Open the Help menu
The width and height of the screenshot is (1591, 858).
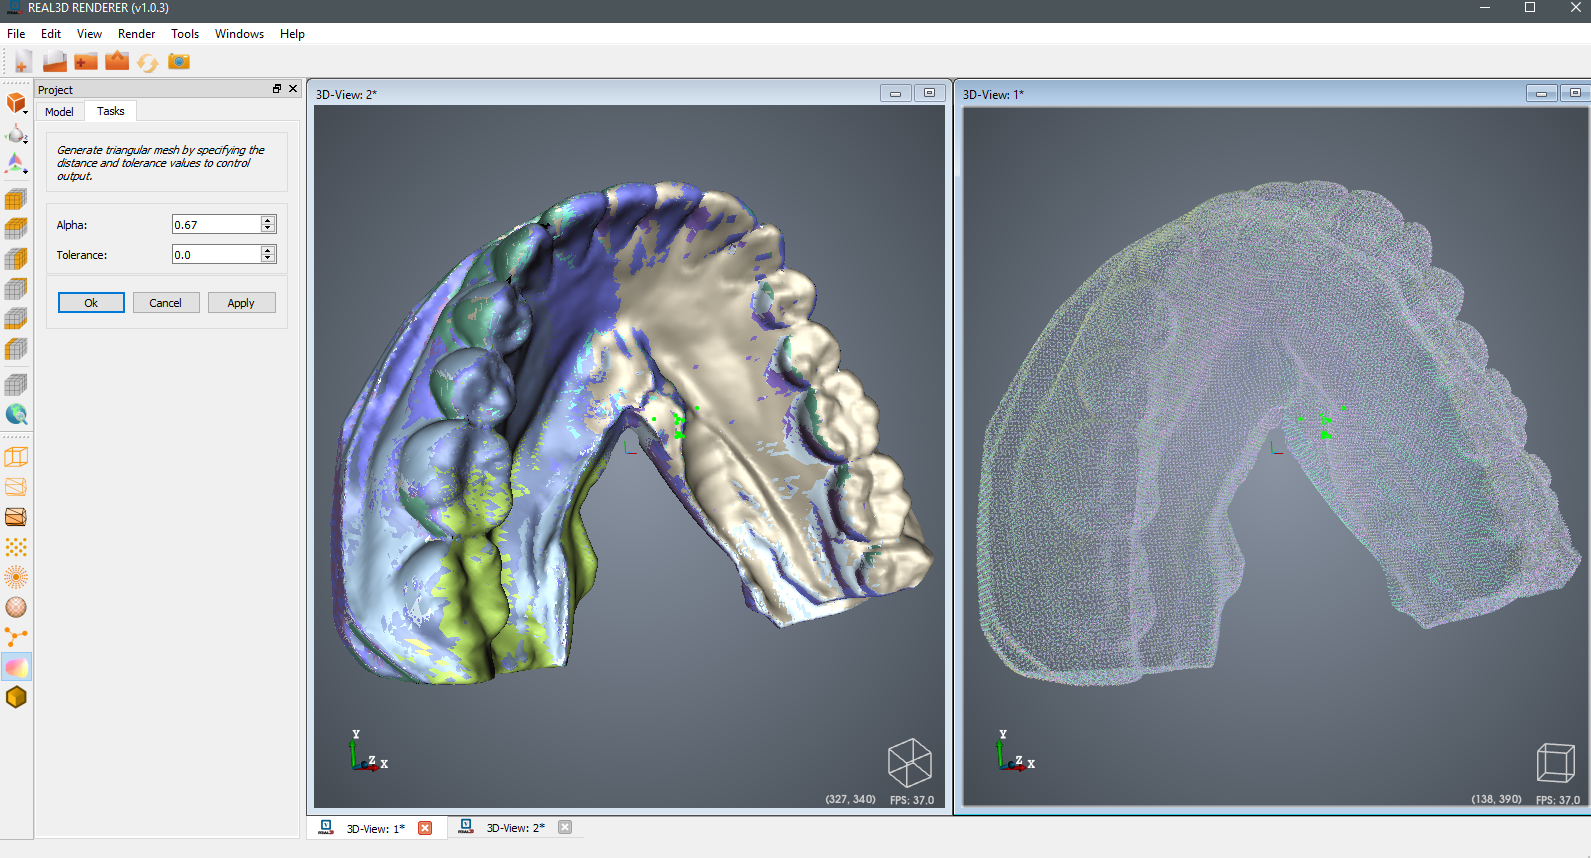292,34
